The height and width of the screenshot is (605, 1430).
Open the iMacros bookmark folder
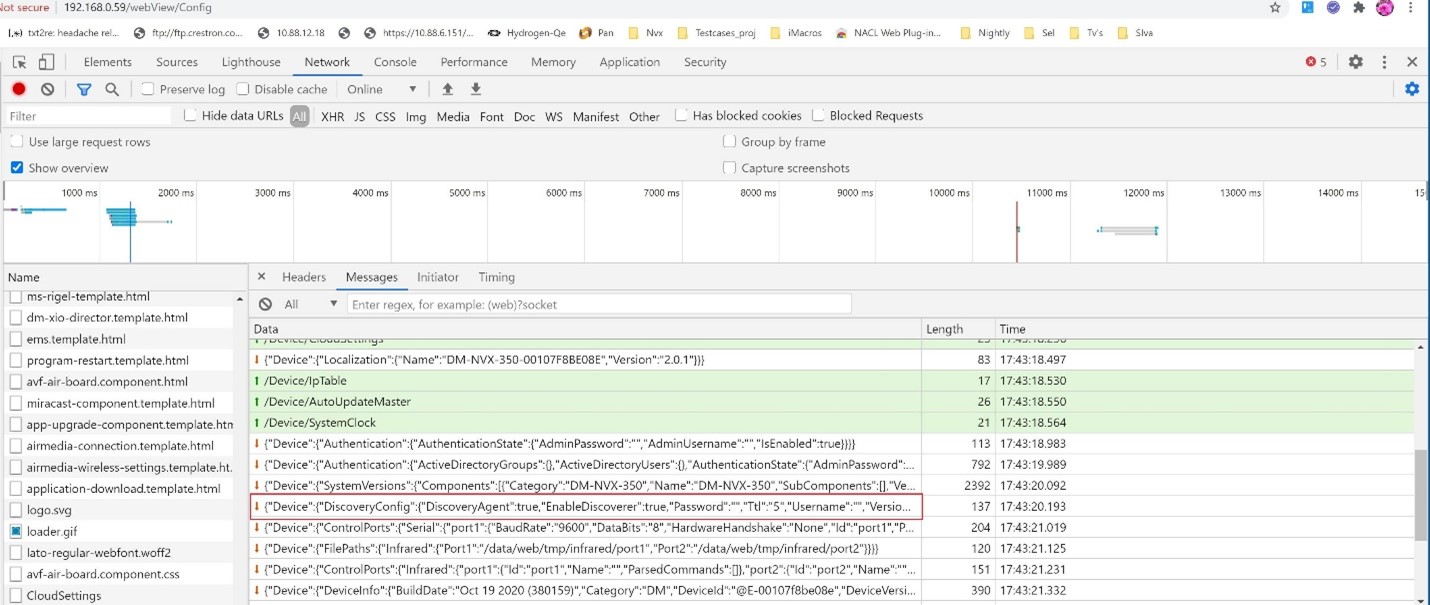tap(795, 33)
